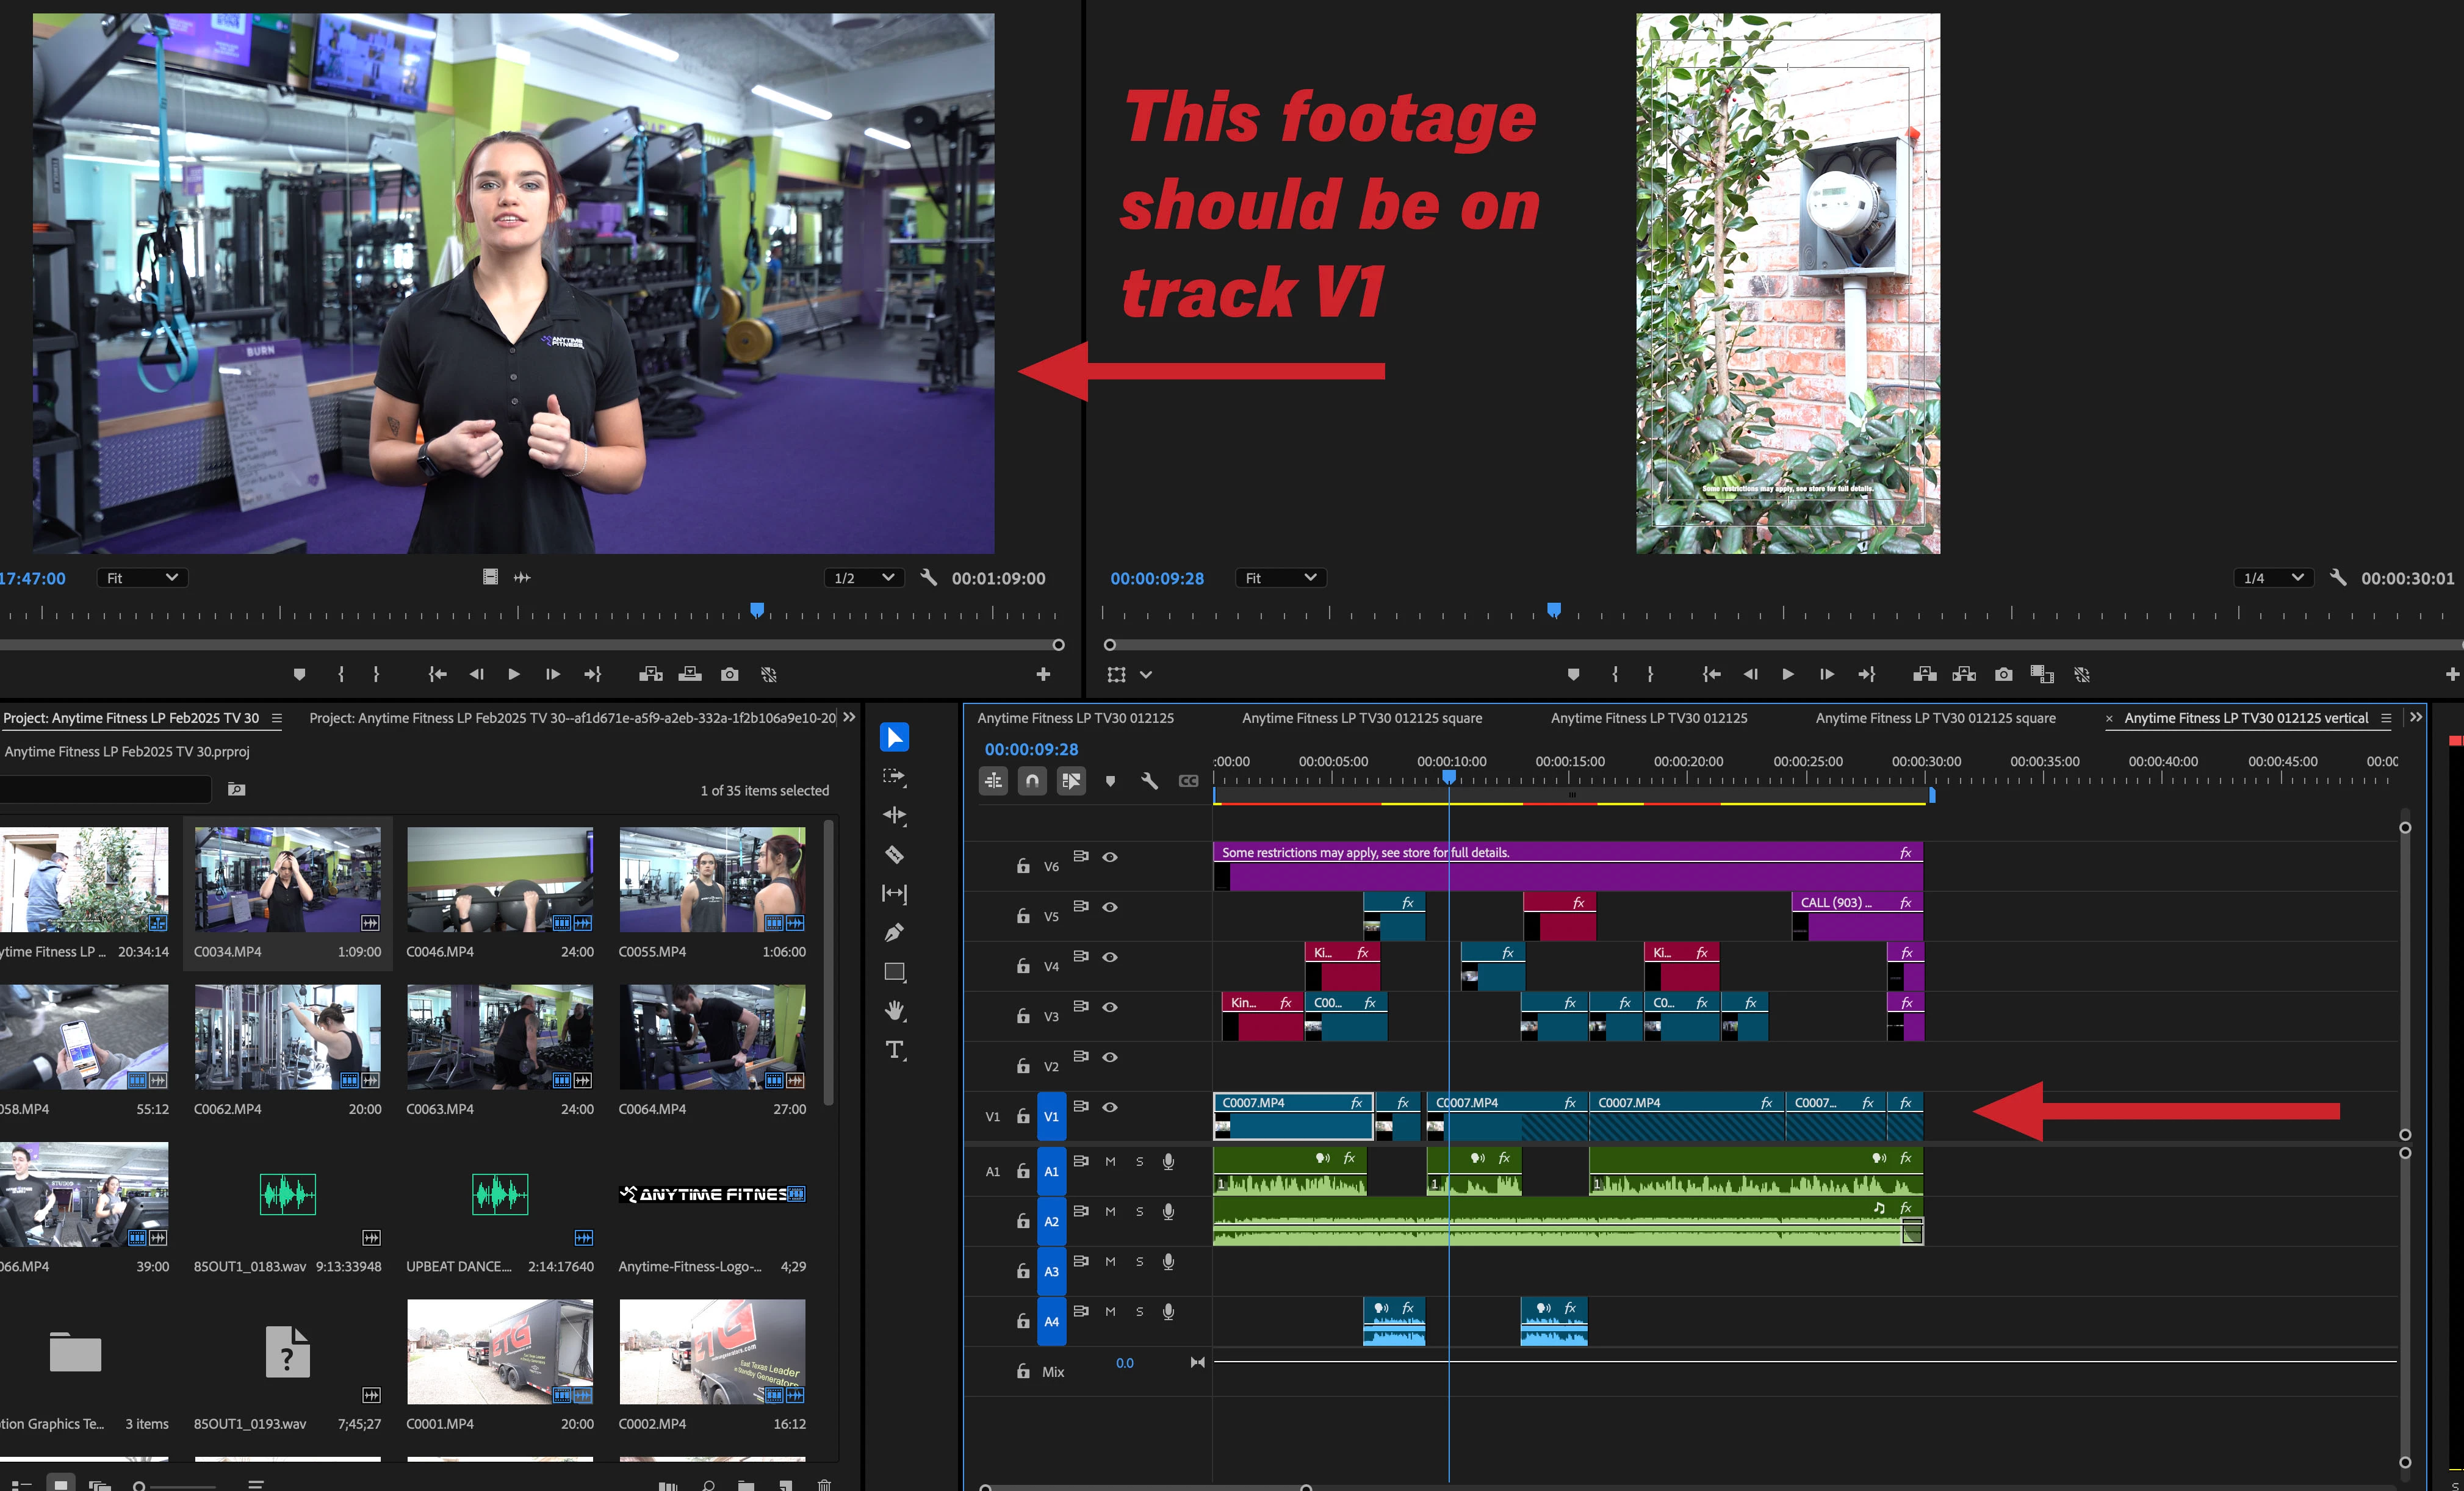The width and height of the screenshot is (2464, 1491).
Task: Mute audio track A1
Action: point(1110,1161)
